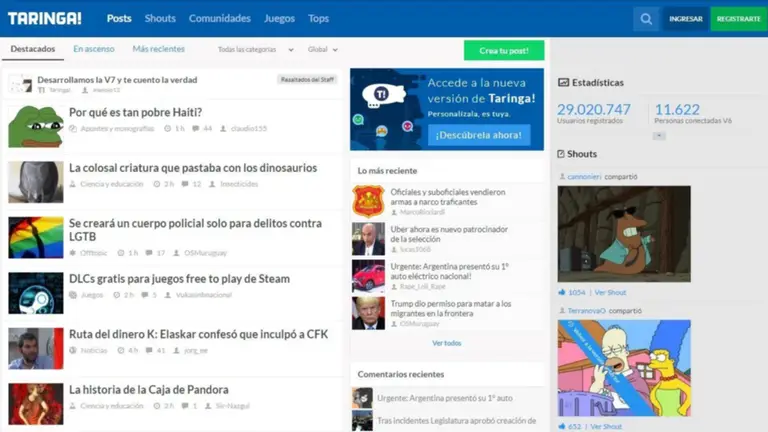The height and width of the screenshot is (432, 768).
Task: Click Ver Shout on TerranovaO's shout
Action: pyautogui.click(x=606, y=427)
